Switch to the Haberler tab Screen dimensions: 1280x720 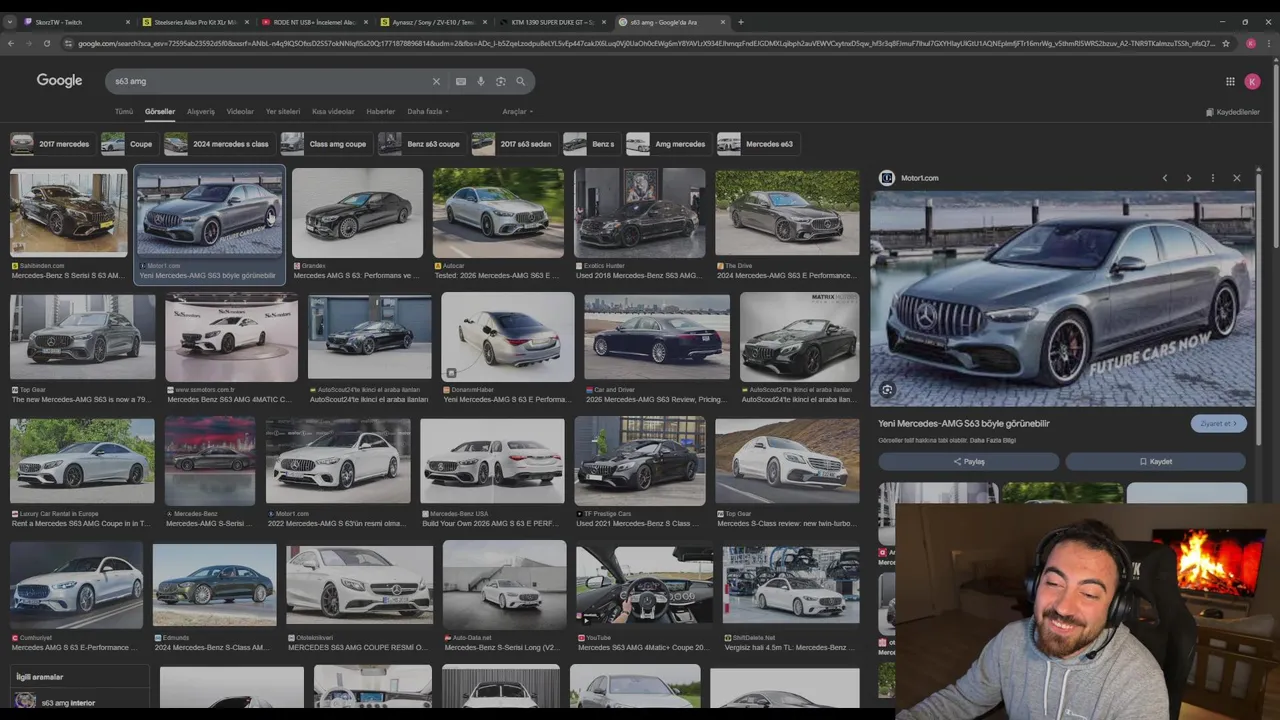click(x=381, y=112)
